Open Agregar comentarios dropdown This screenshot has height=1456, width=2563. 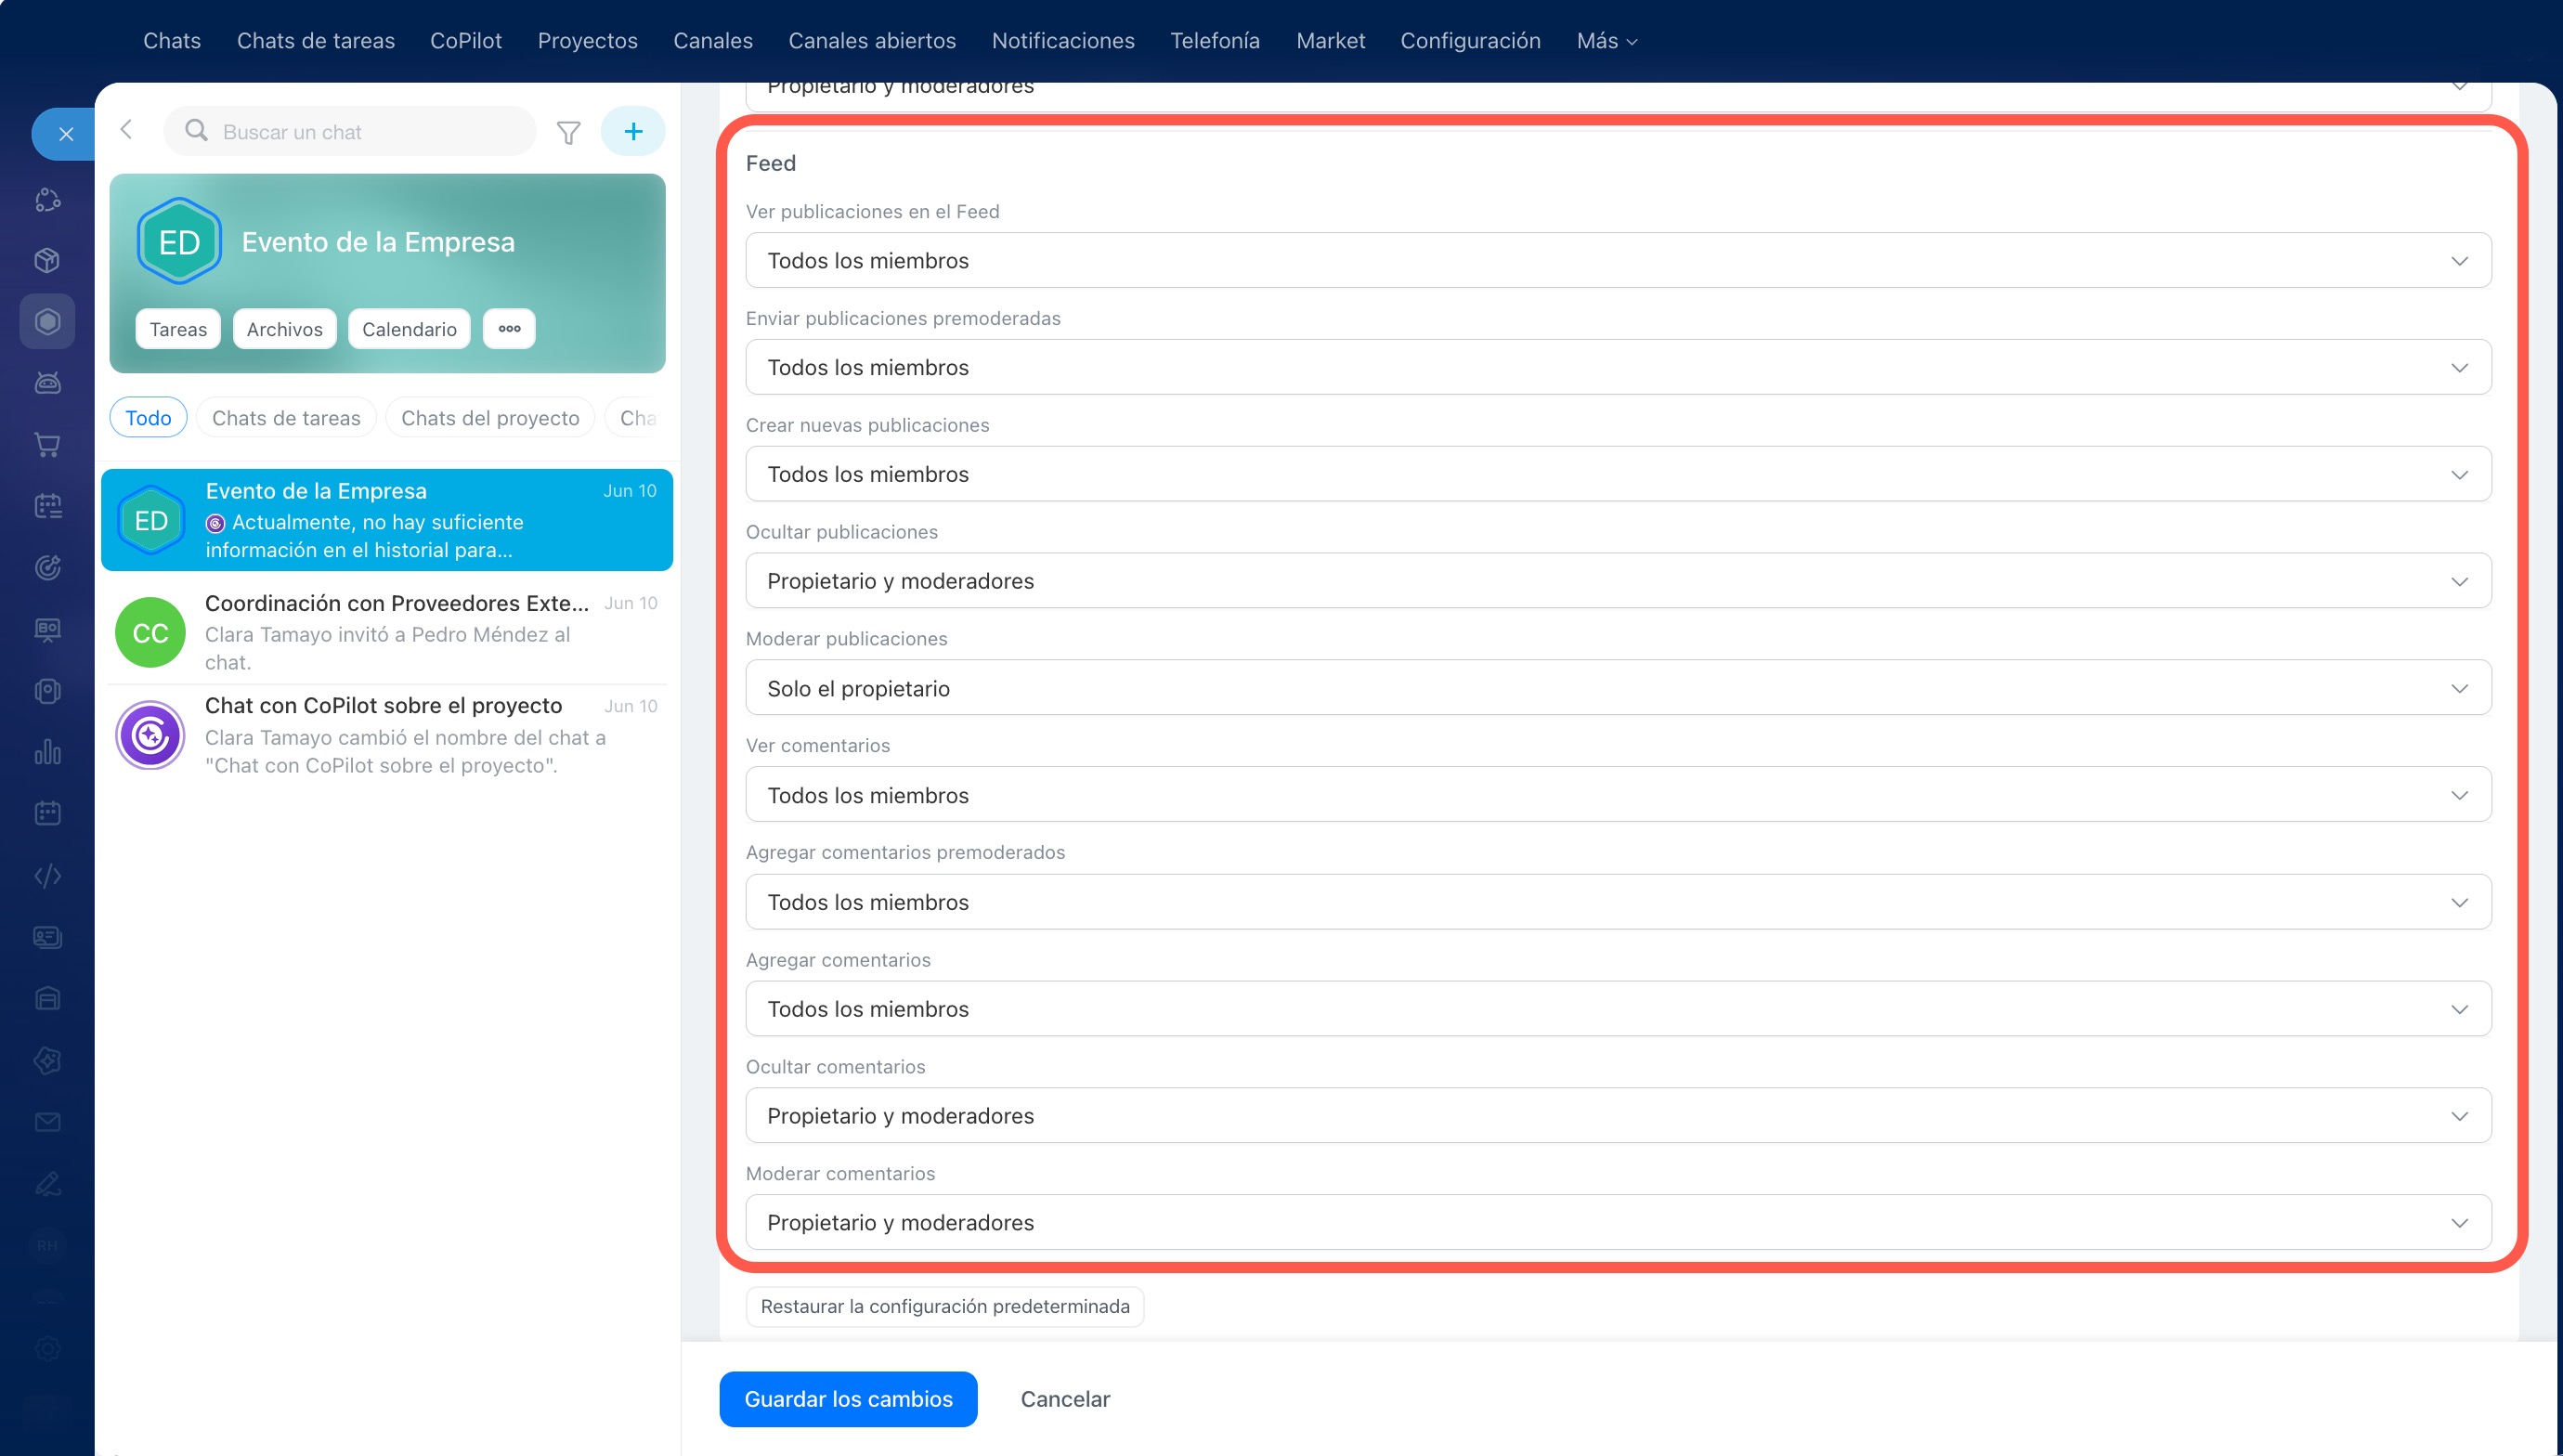1618,1009
